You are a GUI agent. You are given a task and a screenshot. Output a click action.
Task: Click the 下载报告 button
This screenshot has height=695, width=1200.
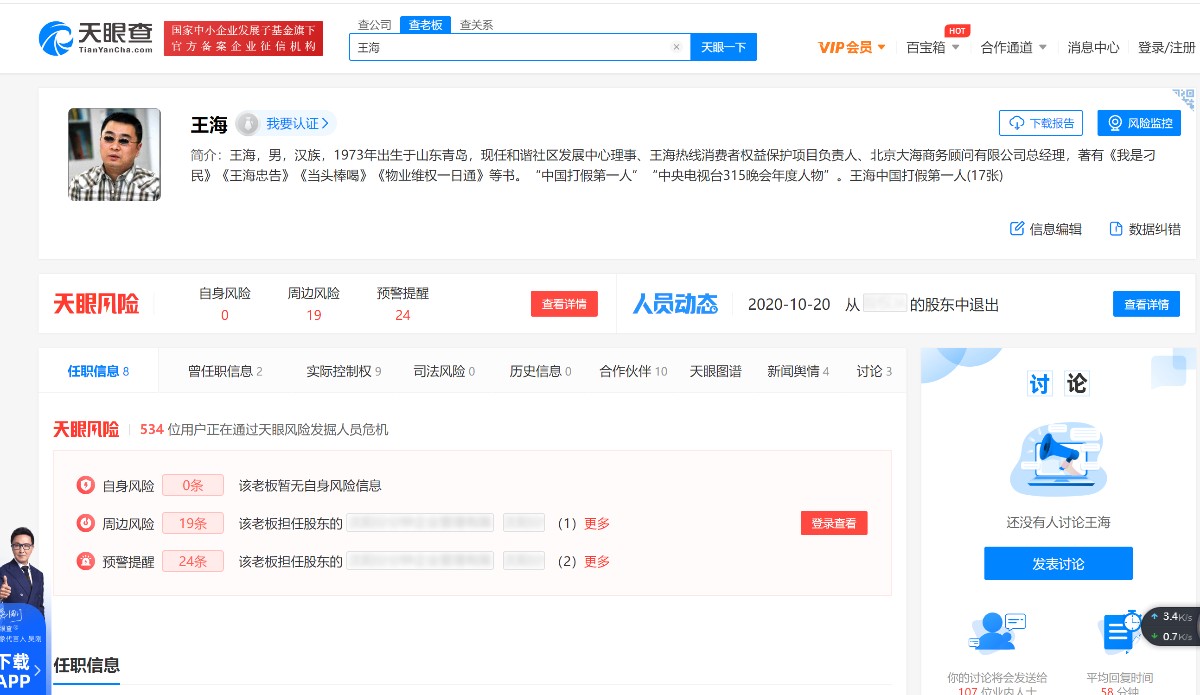click(1041, 123)
